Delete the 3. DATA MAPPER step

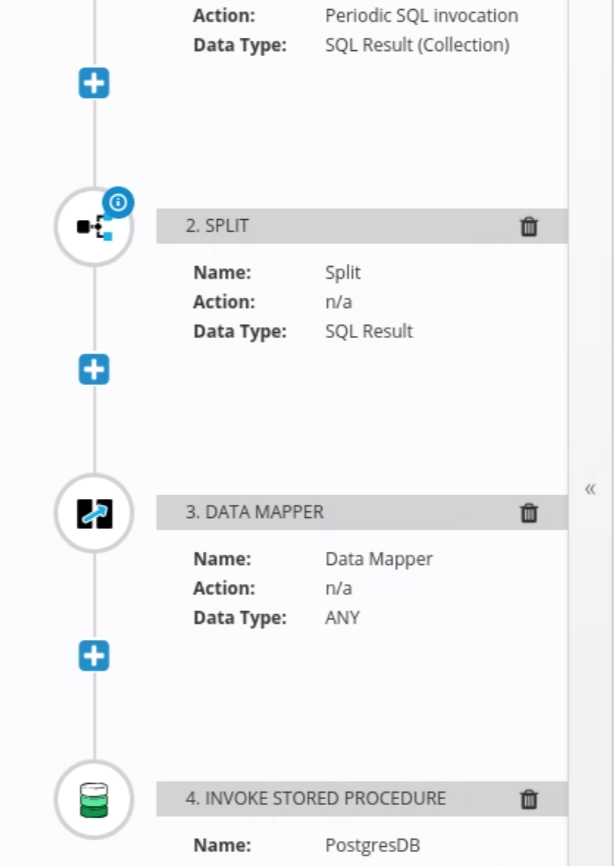(x=529, y=513)
